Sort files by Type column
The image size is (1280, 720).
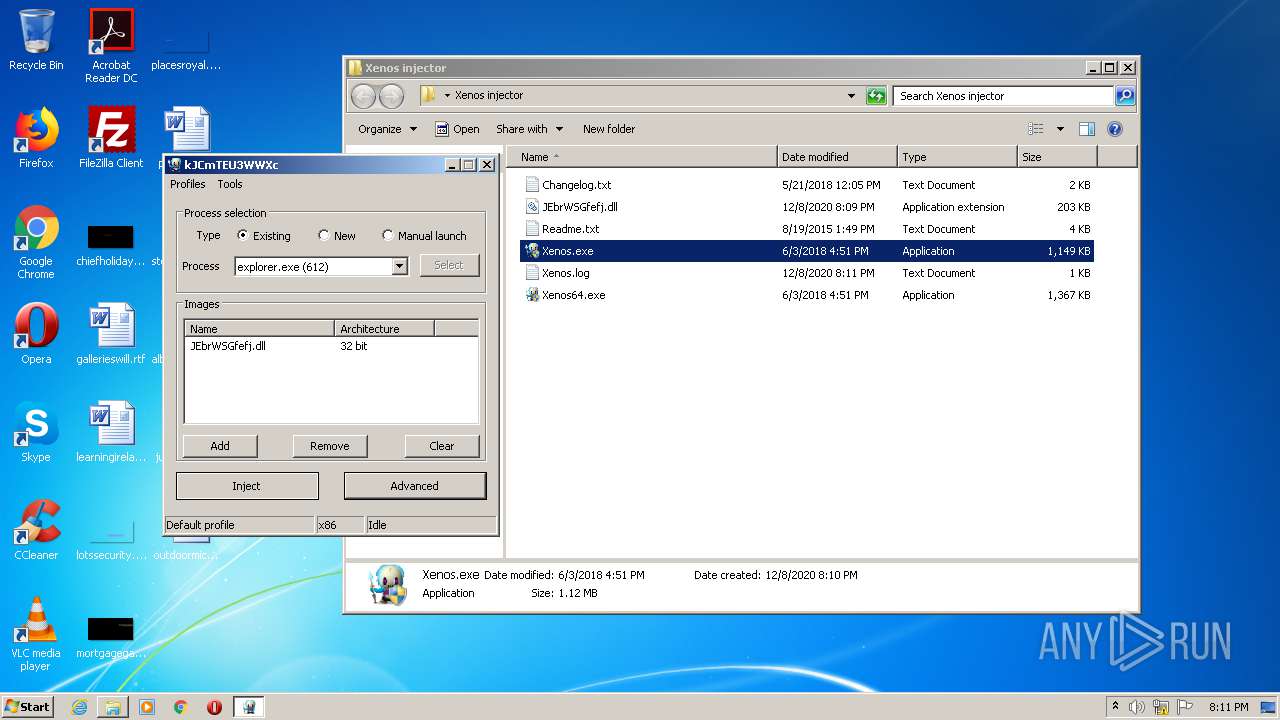click(957, 157)
